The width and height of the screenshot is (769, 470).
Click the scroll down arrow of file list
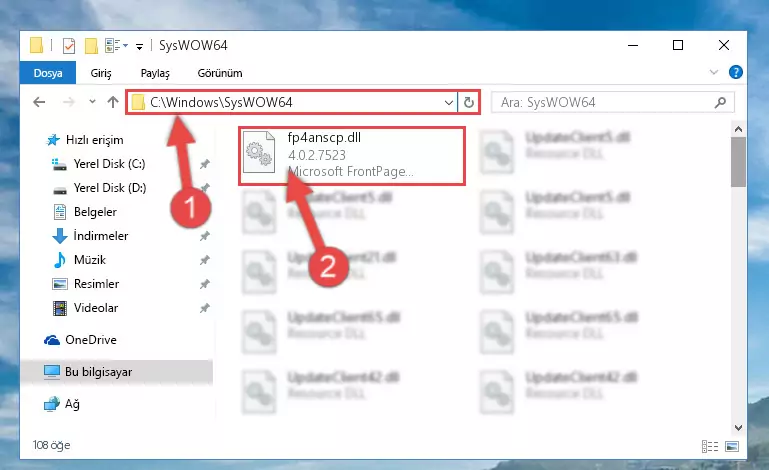738,428
